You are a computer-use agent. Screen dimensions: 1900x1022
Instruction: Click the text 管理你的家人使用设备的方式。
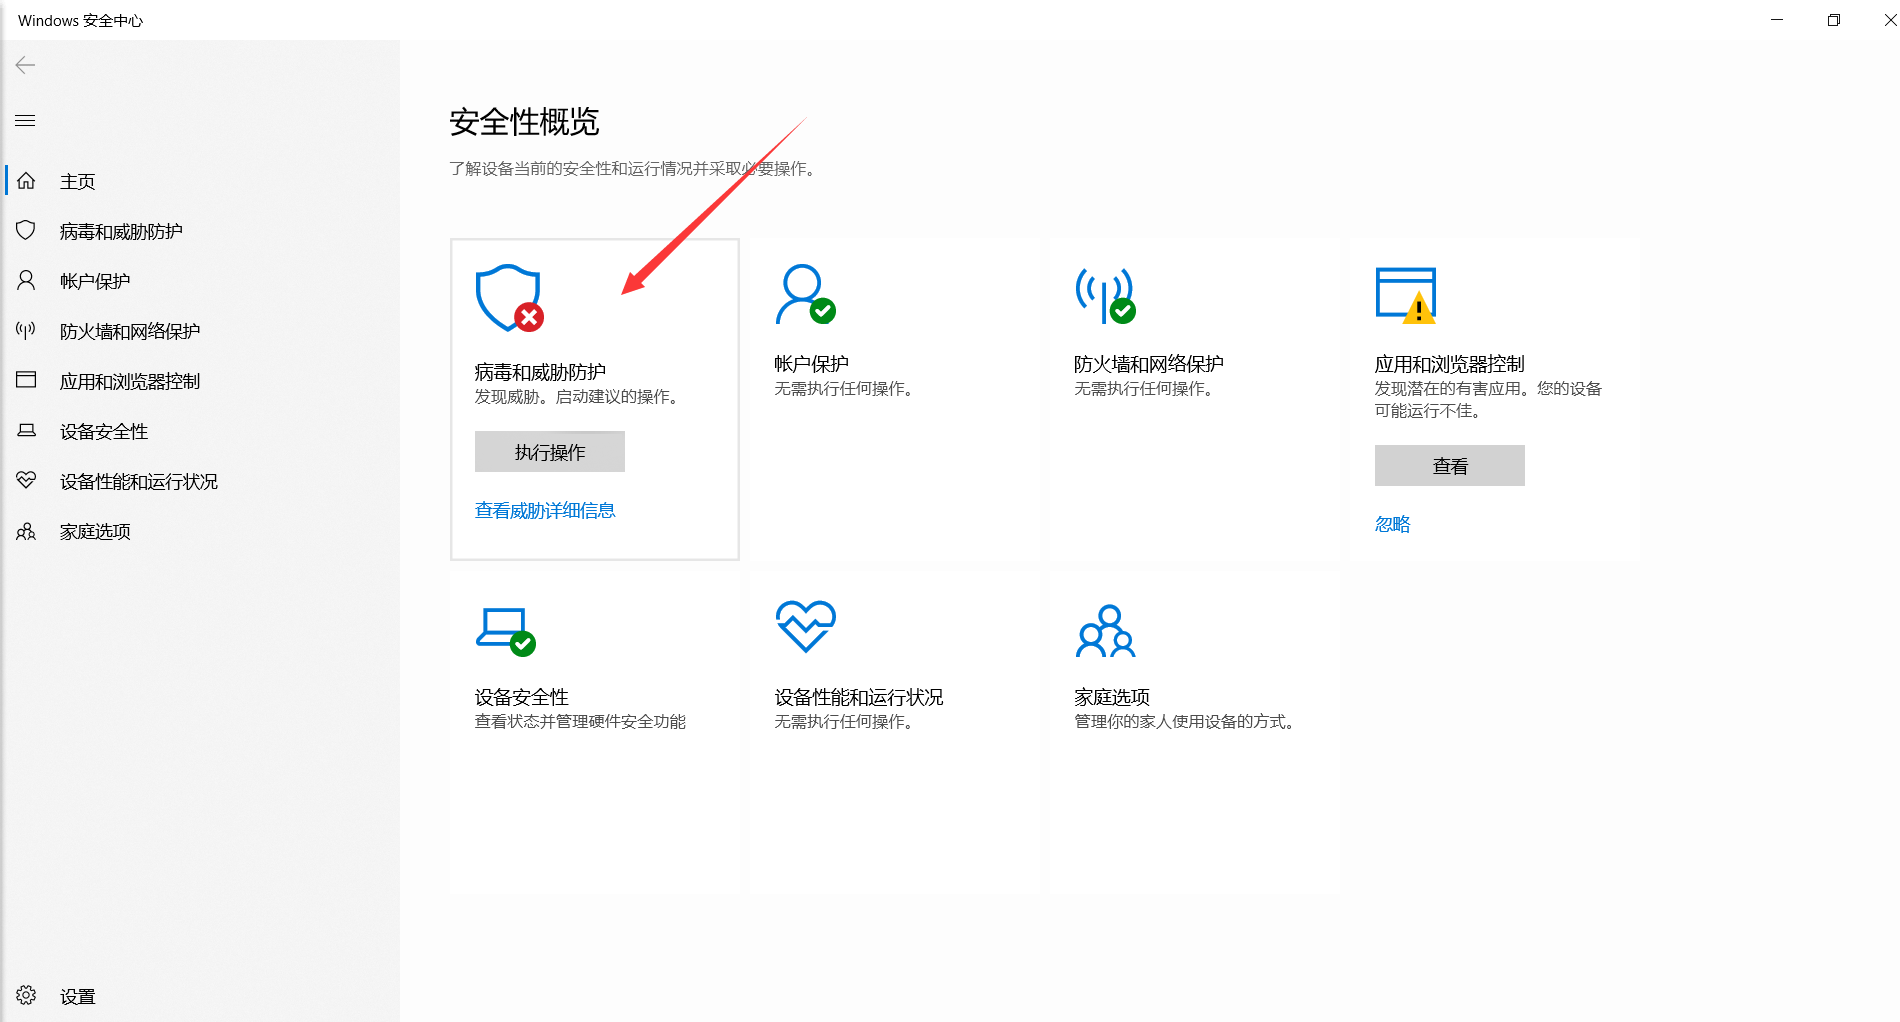click(1187, 721)
